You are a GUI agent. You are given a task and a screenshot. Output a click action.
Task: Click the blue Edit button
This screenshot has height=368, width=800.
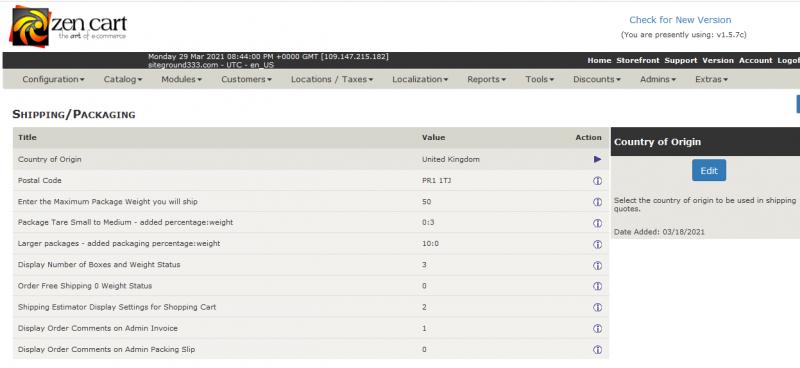click(709, 170)
